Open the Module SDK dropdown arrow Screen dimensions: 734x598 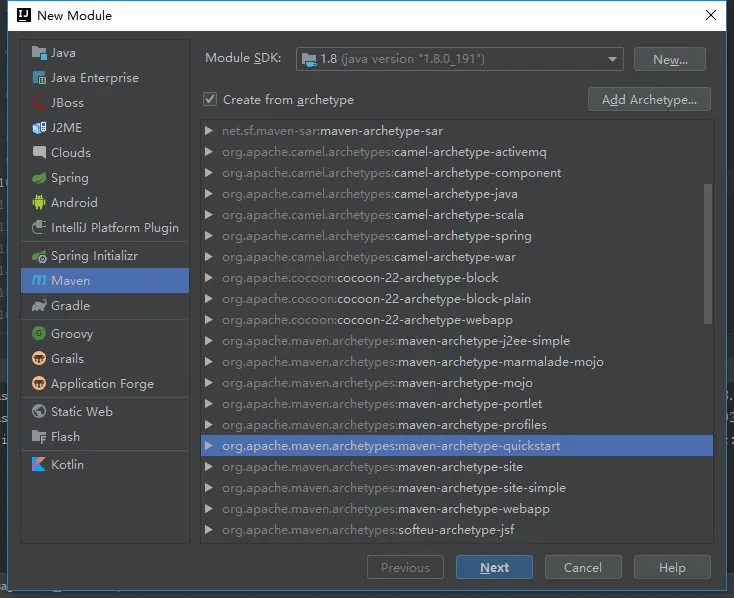pyautogui.click(x=612, y=59)
